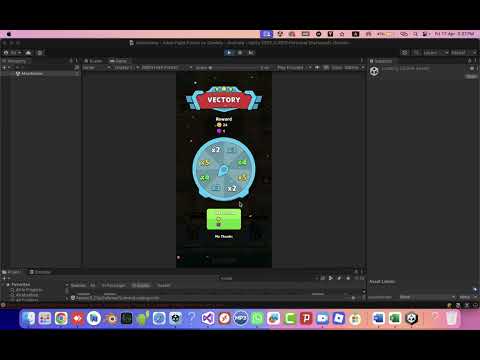Click the Step frame button
The height and width of the screenshot is (360, 480).
(x=251, y=53)
